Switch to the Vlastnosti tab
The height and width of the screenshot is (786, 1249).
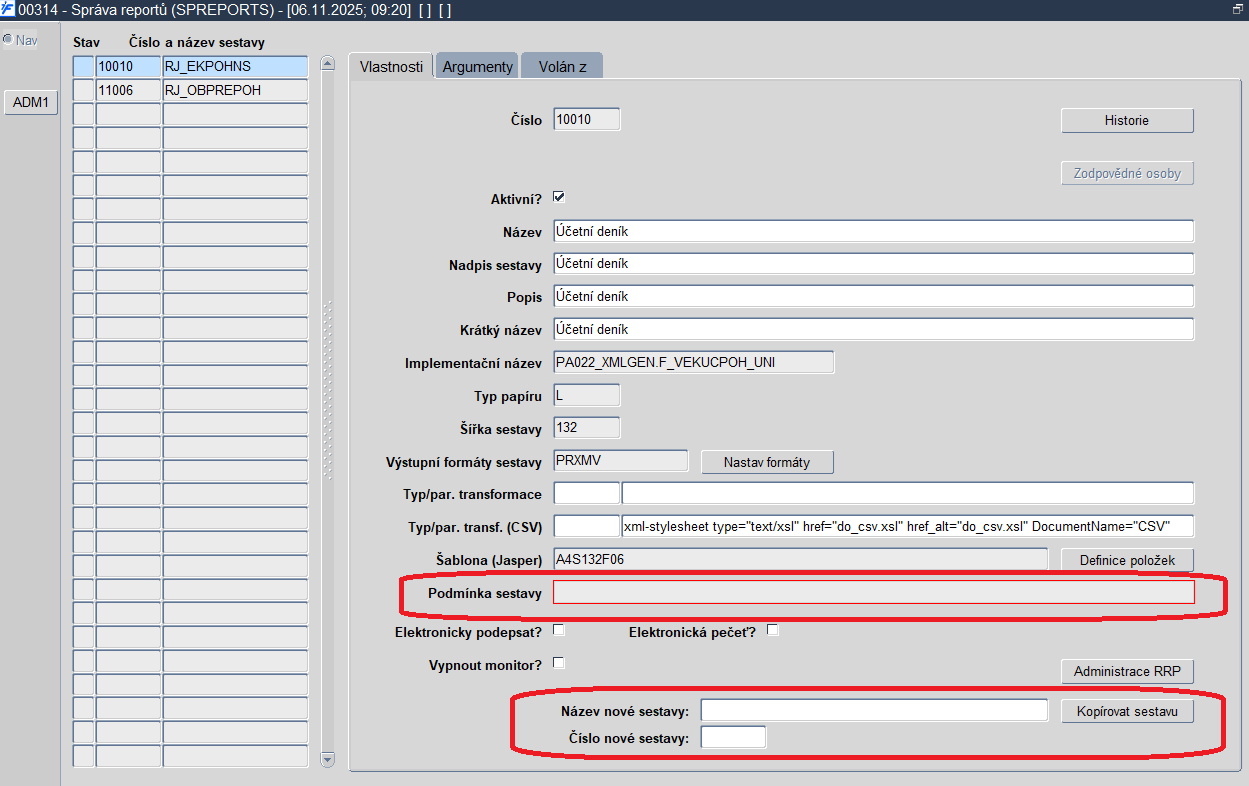coord(391,66)
